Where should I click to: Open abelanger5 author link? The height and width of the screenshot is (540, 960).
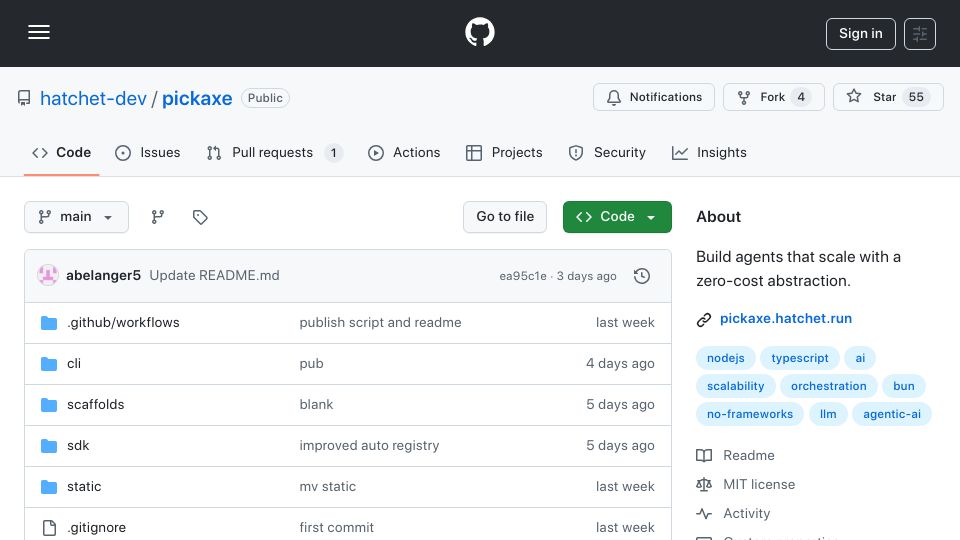coord(103,276)
